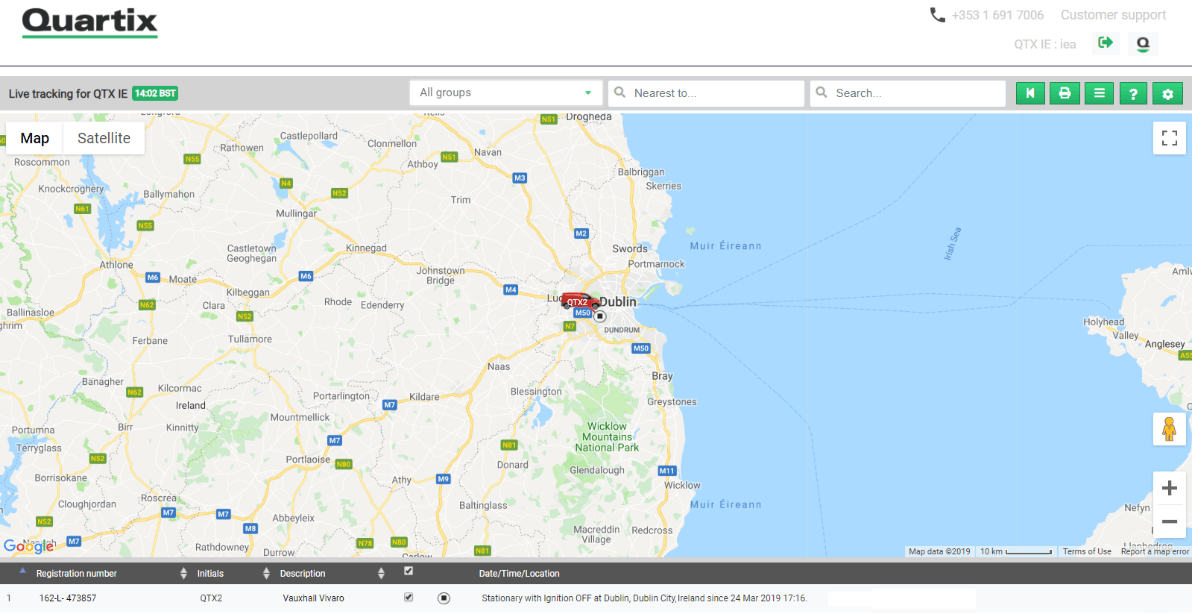Open the All groups dropdown
The image size is (1192, 614).
[506, 93]
